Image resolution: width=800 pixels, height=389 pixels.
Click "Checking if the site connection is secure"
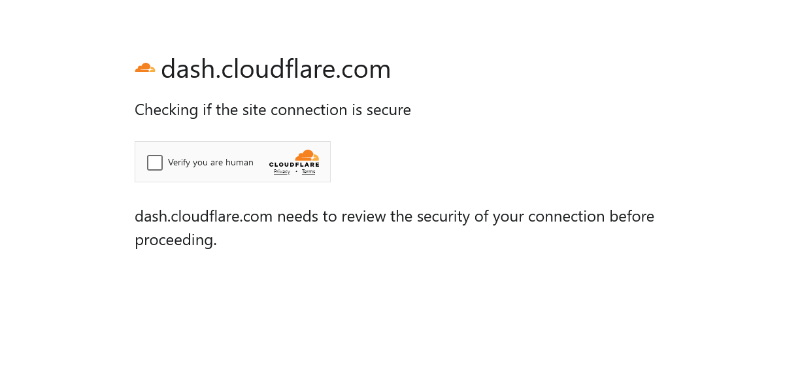(x=272, y=110)
